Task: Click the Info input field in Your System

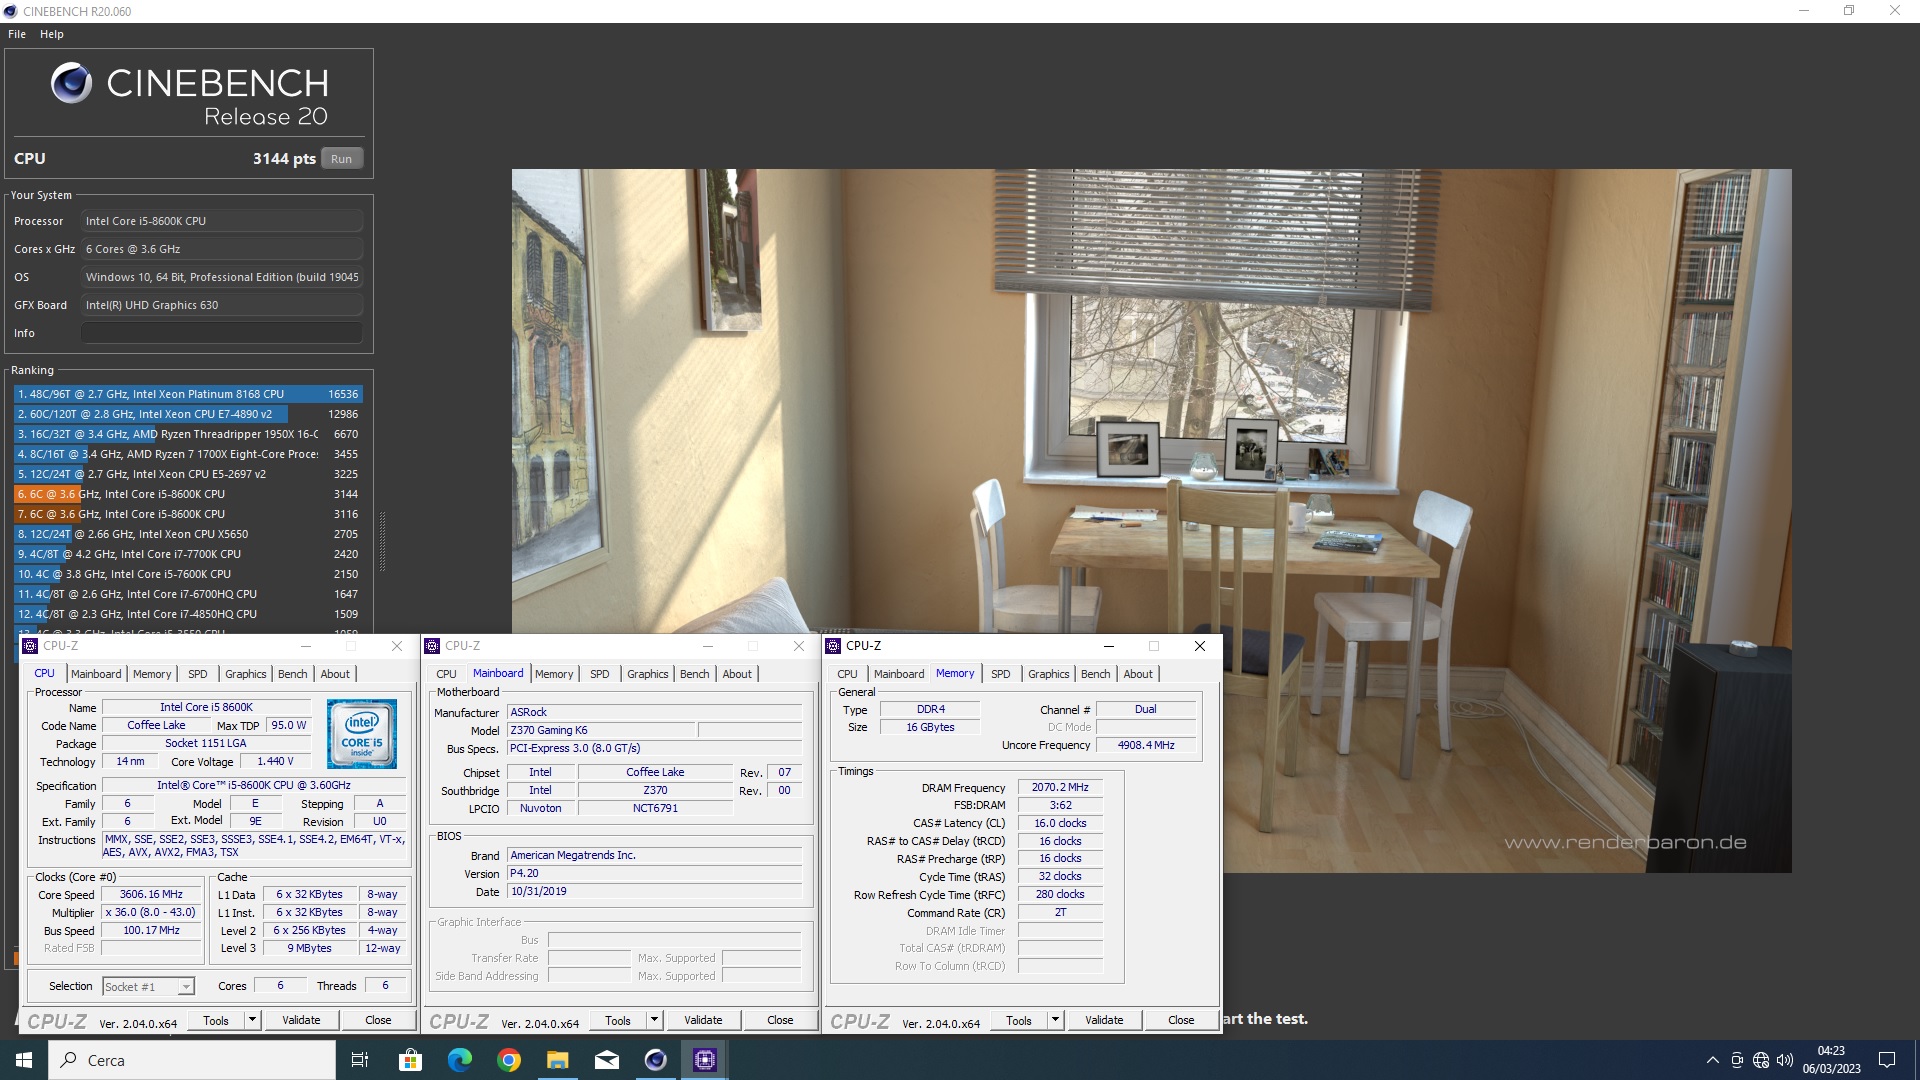Action: 222,333
